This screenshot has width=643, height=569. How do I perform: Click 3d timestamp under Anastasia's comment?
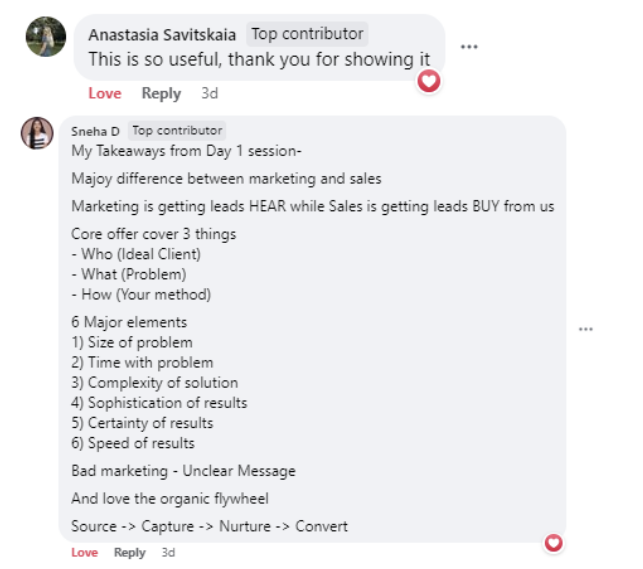pyautogui.click(x=209, y=93)
